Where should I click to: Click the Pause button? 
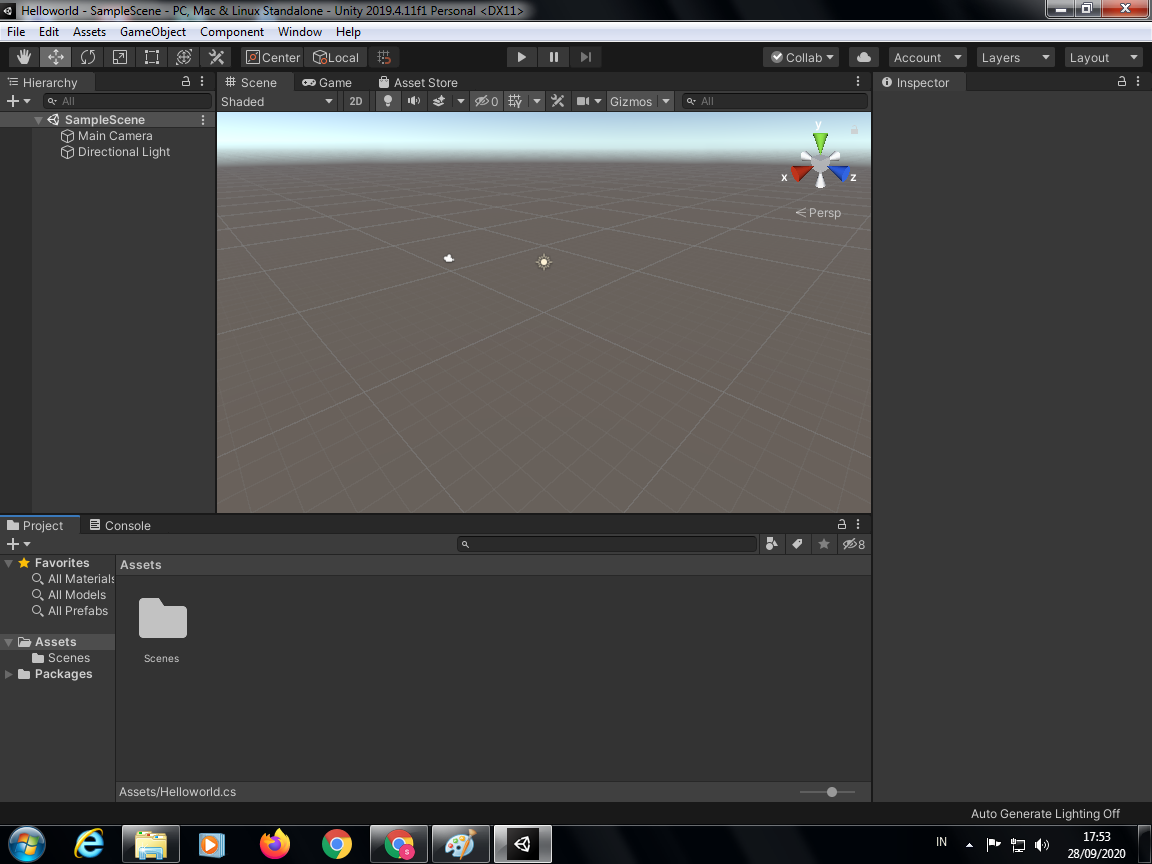click(554, 57)
